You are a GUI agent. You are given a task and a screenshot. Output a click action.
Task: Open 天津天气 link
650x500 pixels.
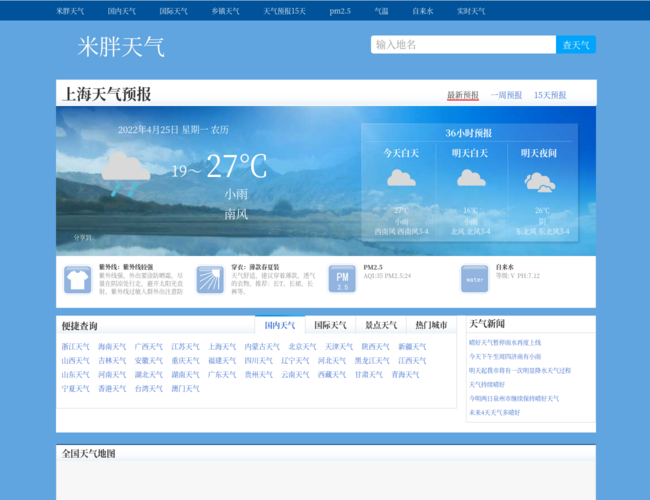[339, 347]
